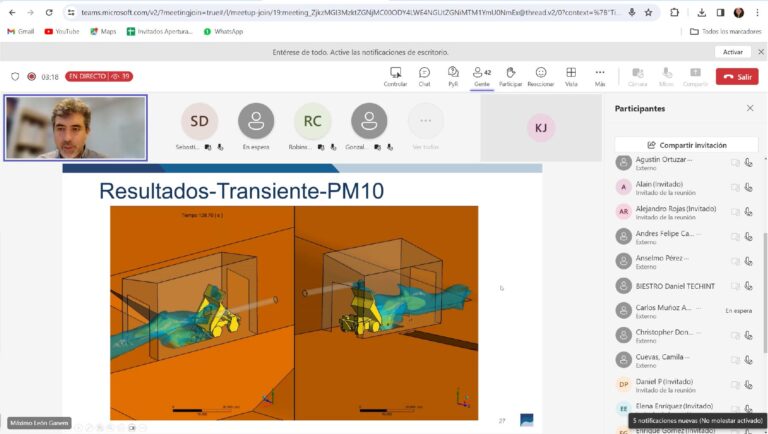The image size is (768, 434).
Task: Open Gmail bookmark
Action: [21, 31]
